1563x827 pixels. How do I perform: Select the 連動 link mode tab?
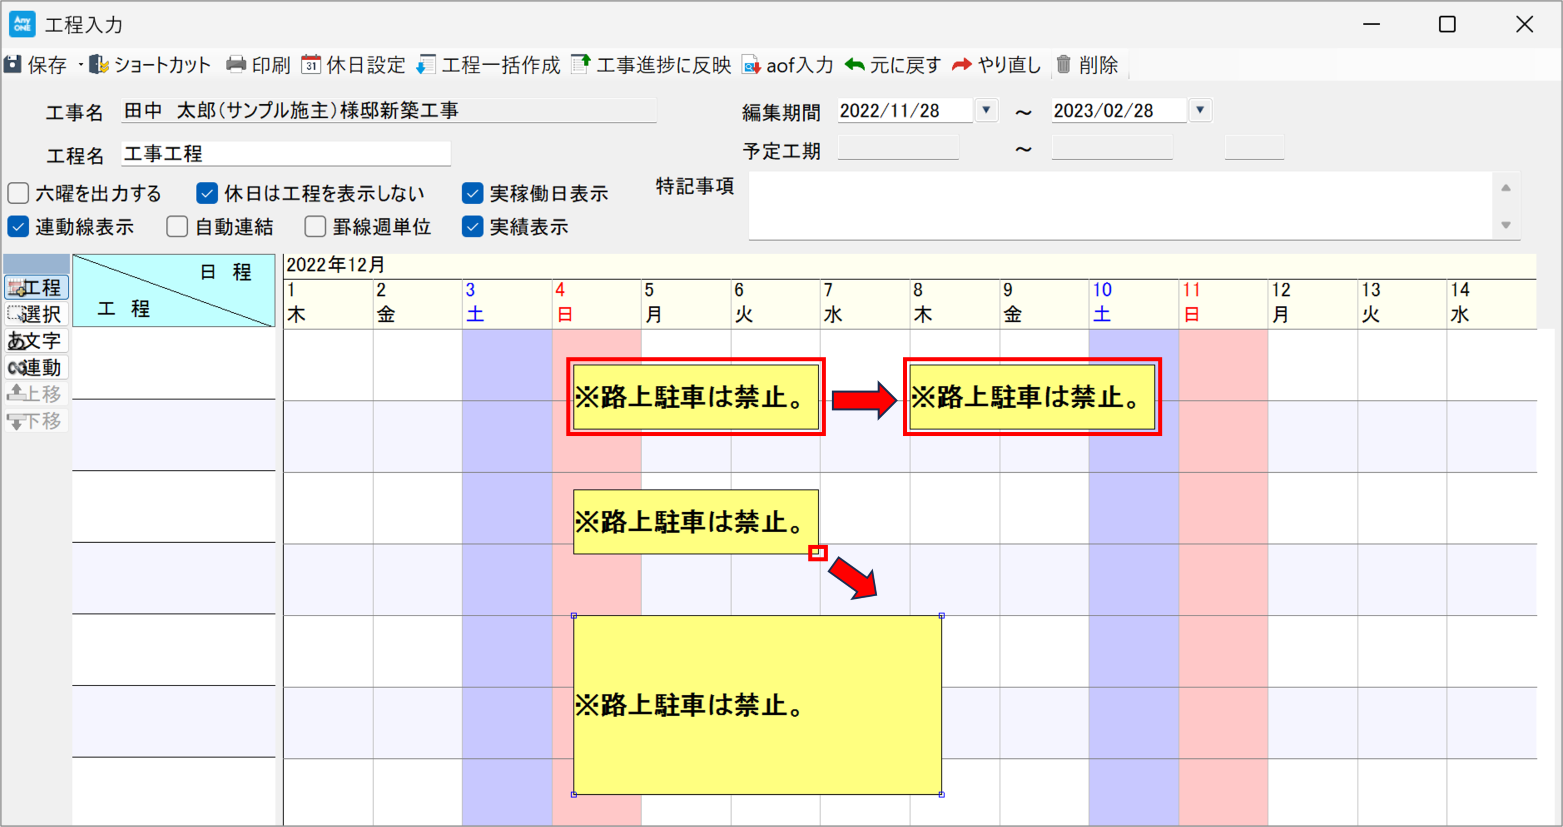(36, 368)
